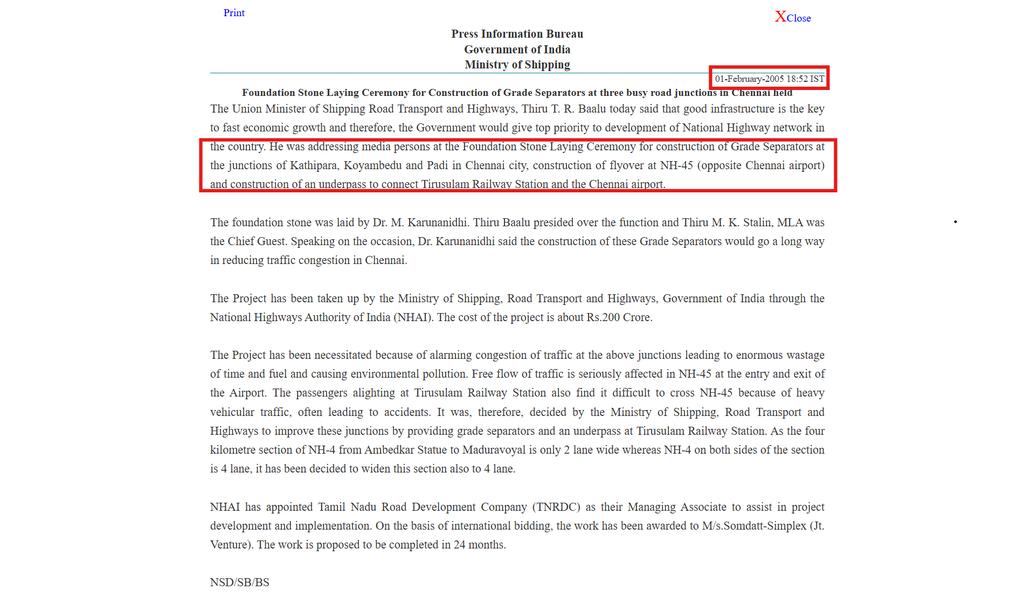Click the text 'widen this section also to 4 lane'
Screen dimensions: 1024x597
coord(432,469)
